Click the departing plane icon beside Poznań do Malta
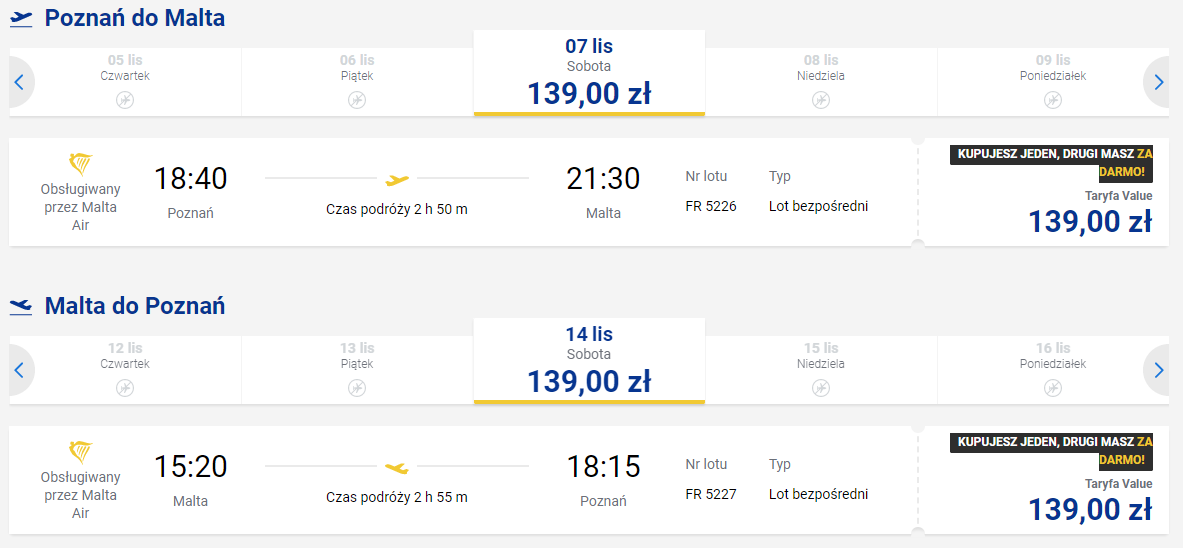Screen dimensions: 1183x548 pyautogui.click(x=21, y=19)
